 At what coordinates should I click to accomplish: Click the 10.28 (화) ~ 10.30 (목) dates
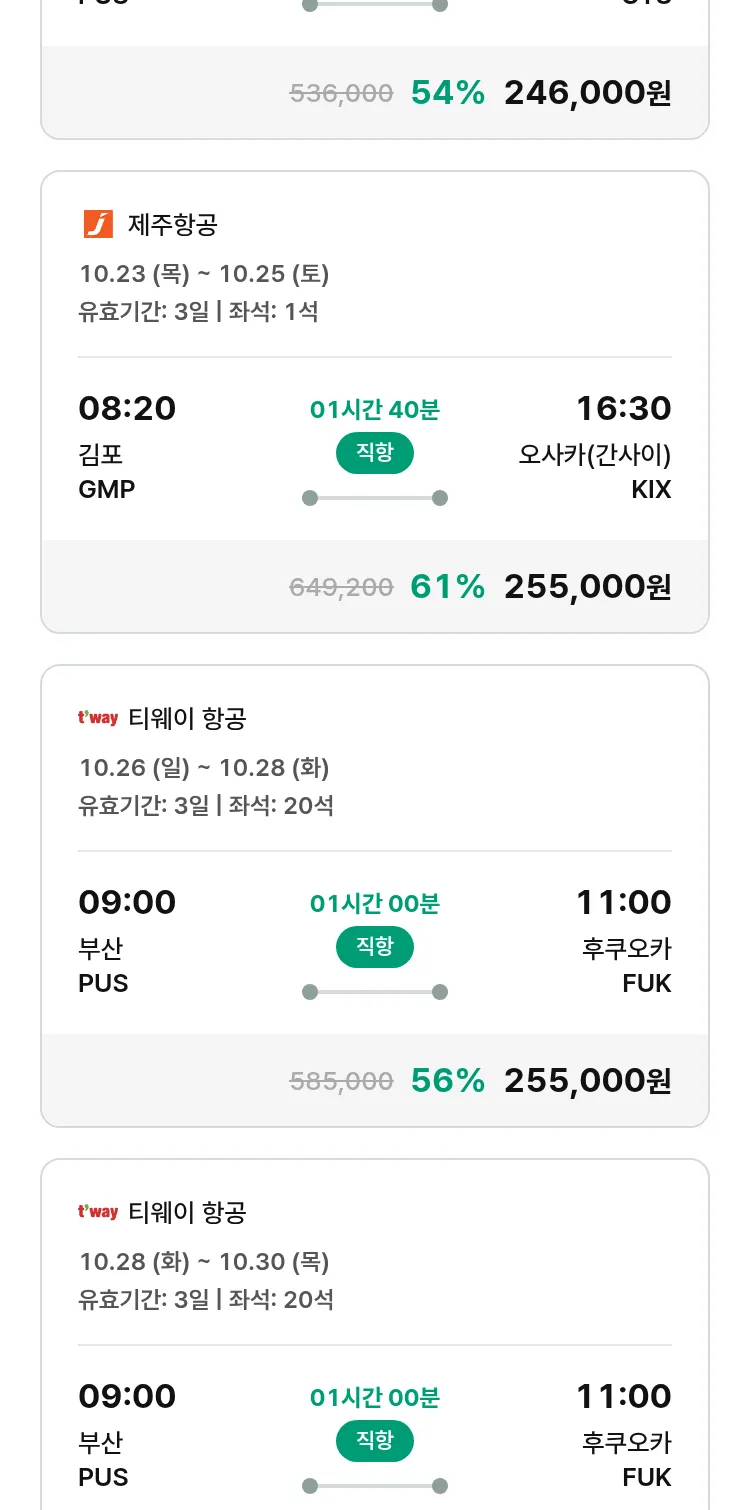point(204,1262)
